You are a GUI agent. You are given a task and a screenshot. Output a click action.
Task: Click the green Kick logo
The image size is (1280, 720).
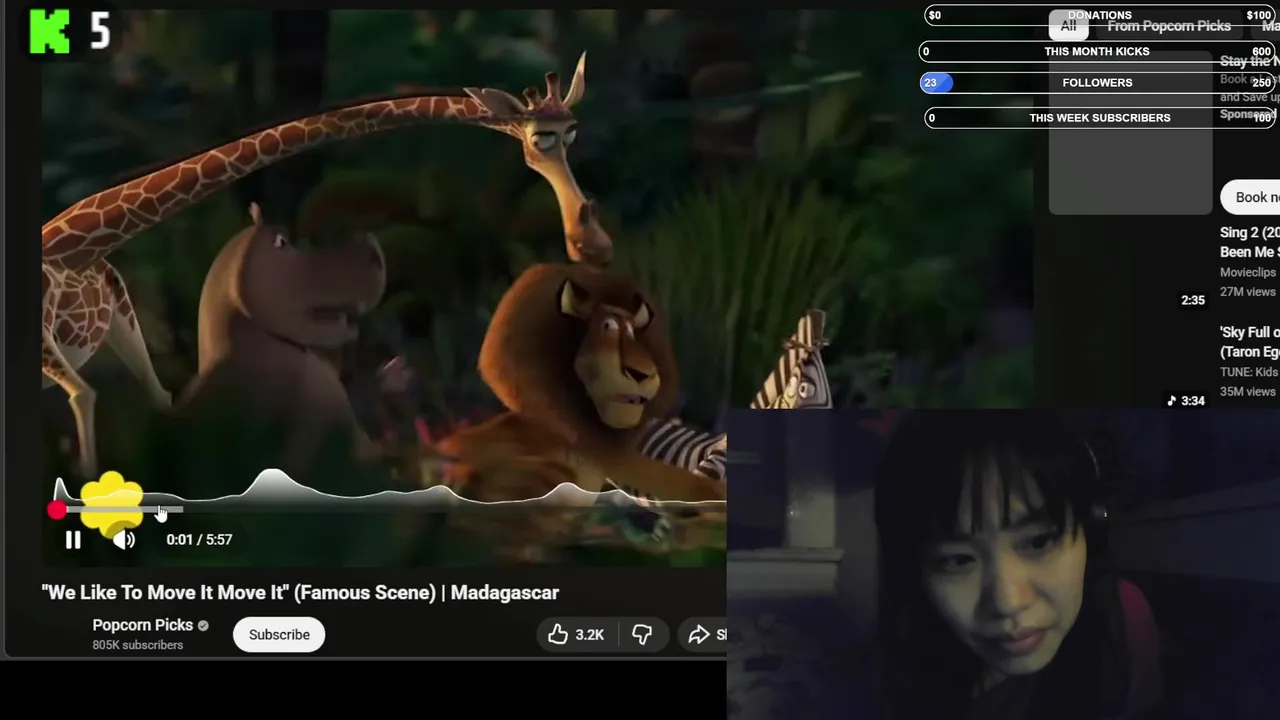point(49,31)
